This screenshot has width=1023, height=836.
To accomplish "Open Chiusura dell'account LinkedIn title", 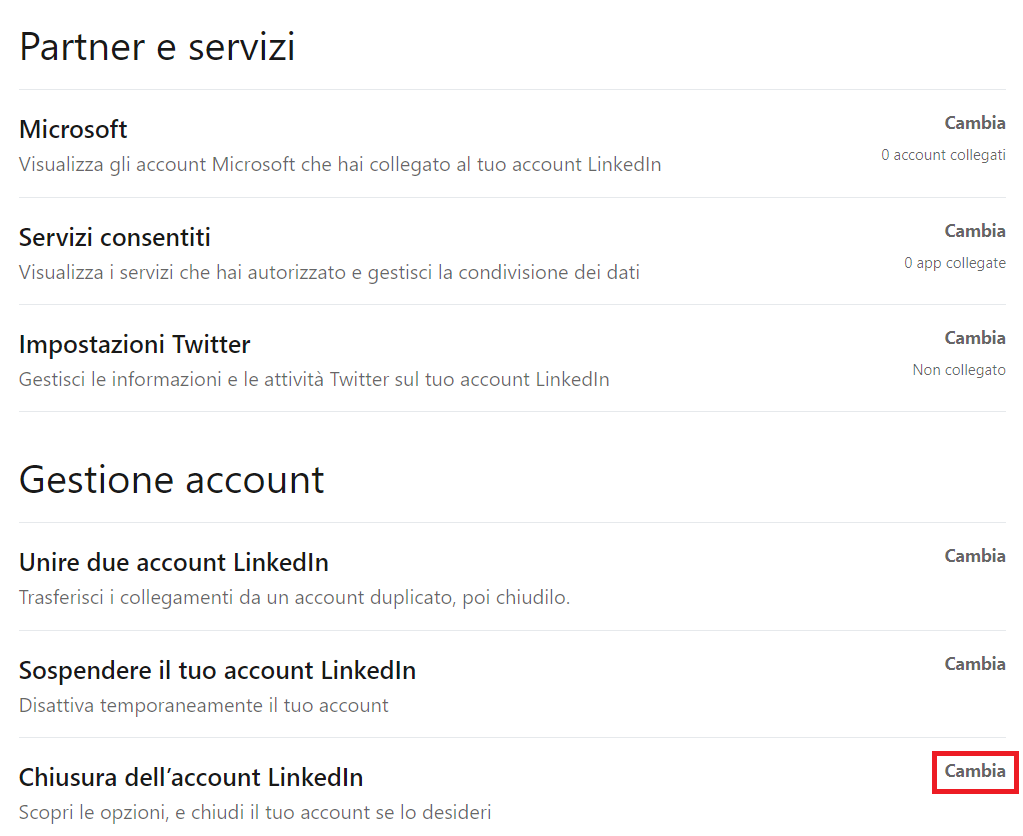I will [x=190, y=777].
